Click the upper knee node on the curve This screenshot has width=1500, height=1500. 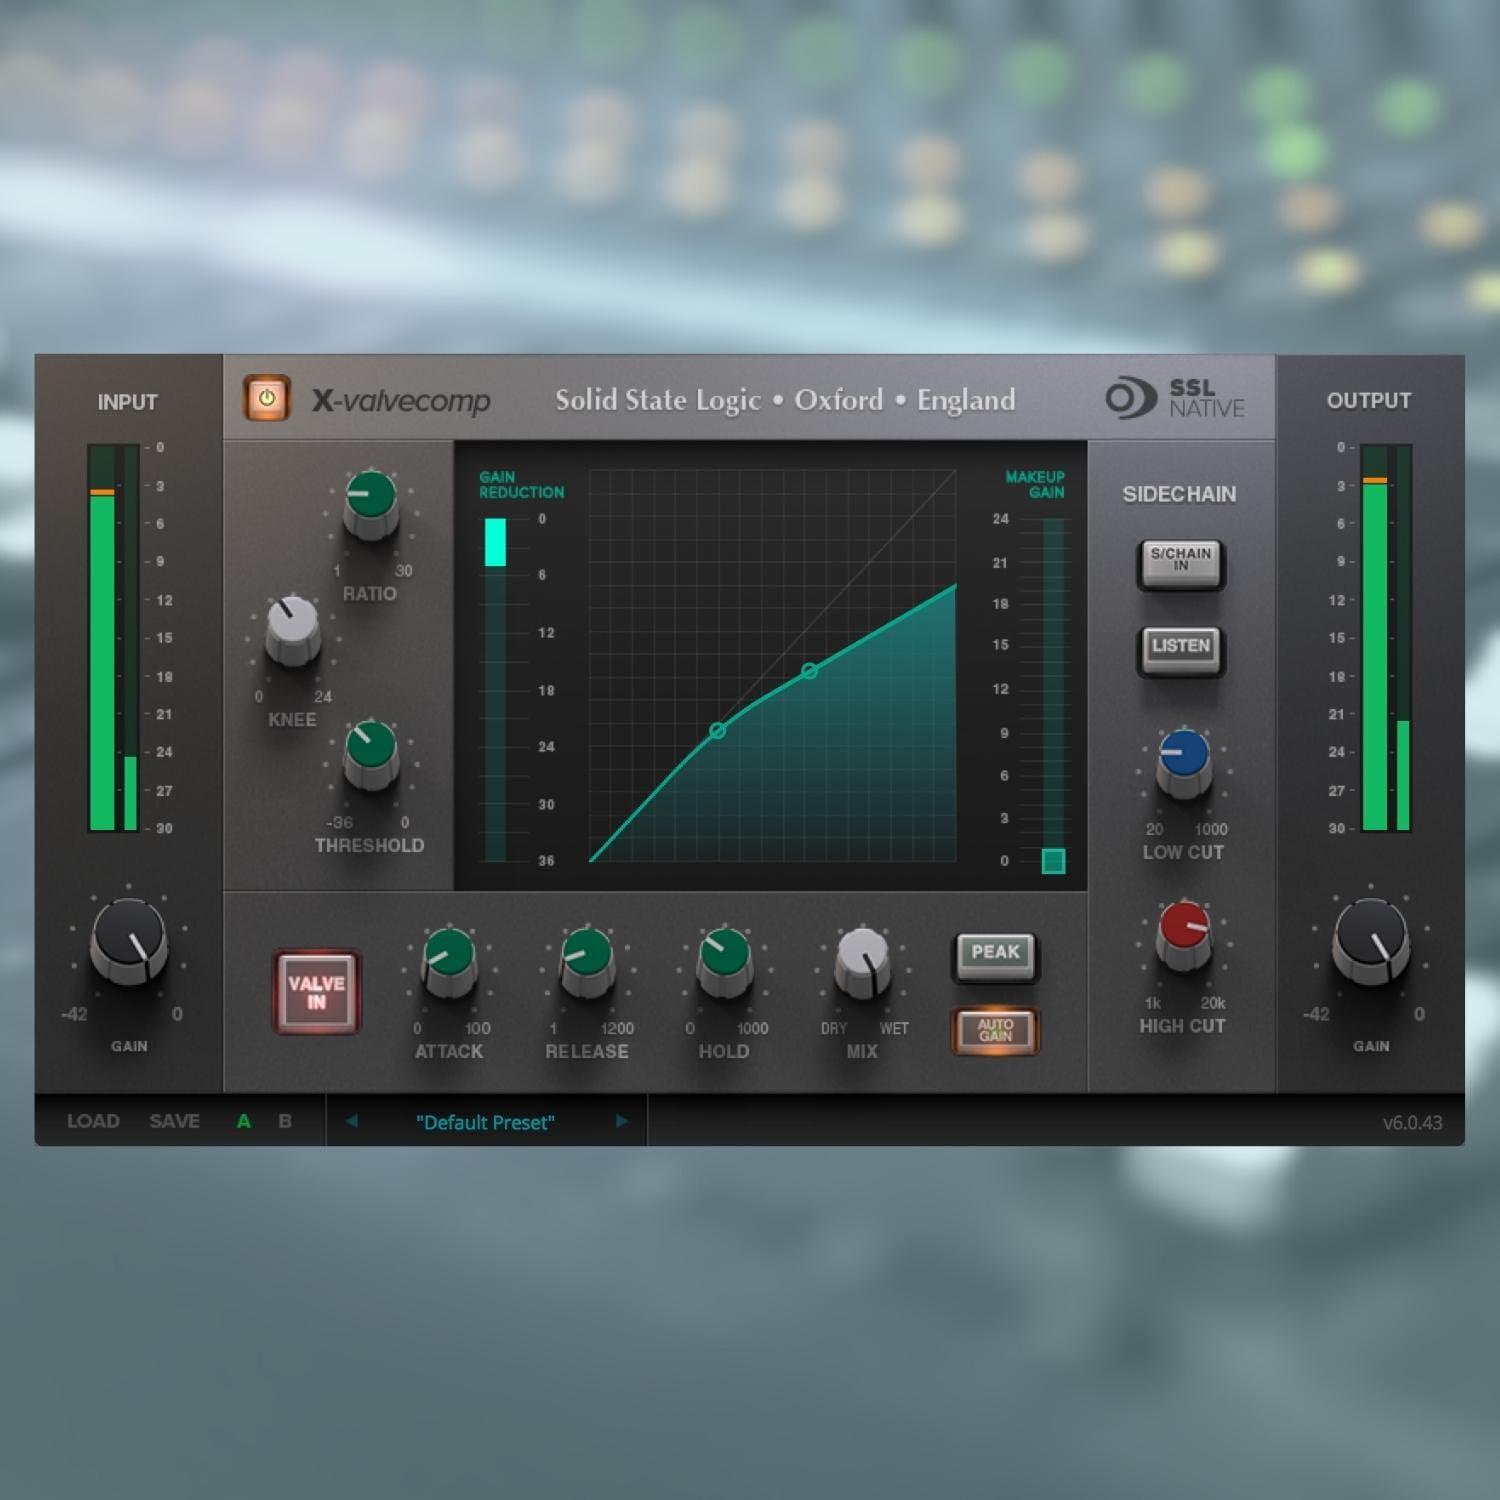click(810, 671)
